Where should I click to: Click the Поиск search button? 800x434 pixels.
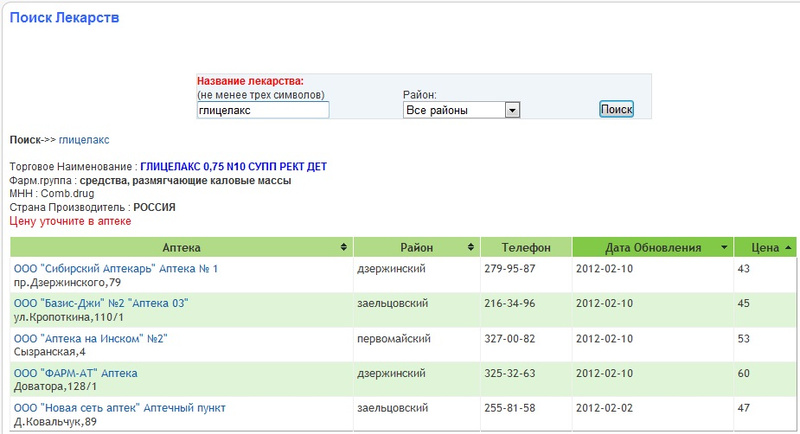[x=616, y=109]
